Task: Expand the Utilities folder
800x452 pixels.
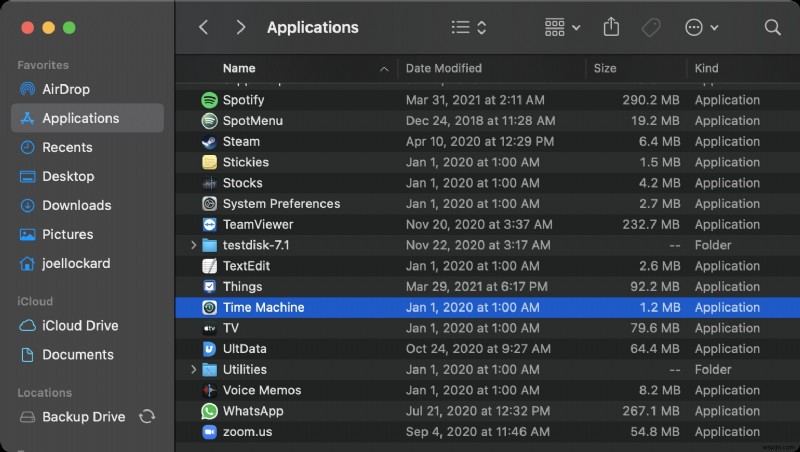Action: (193, 369)
